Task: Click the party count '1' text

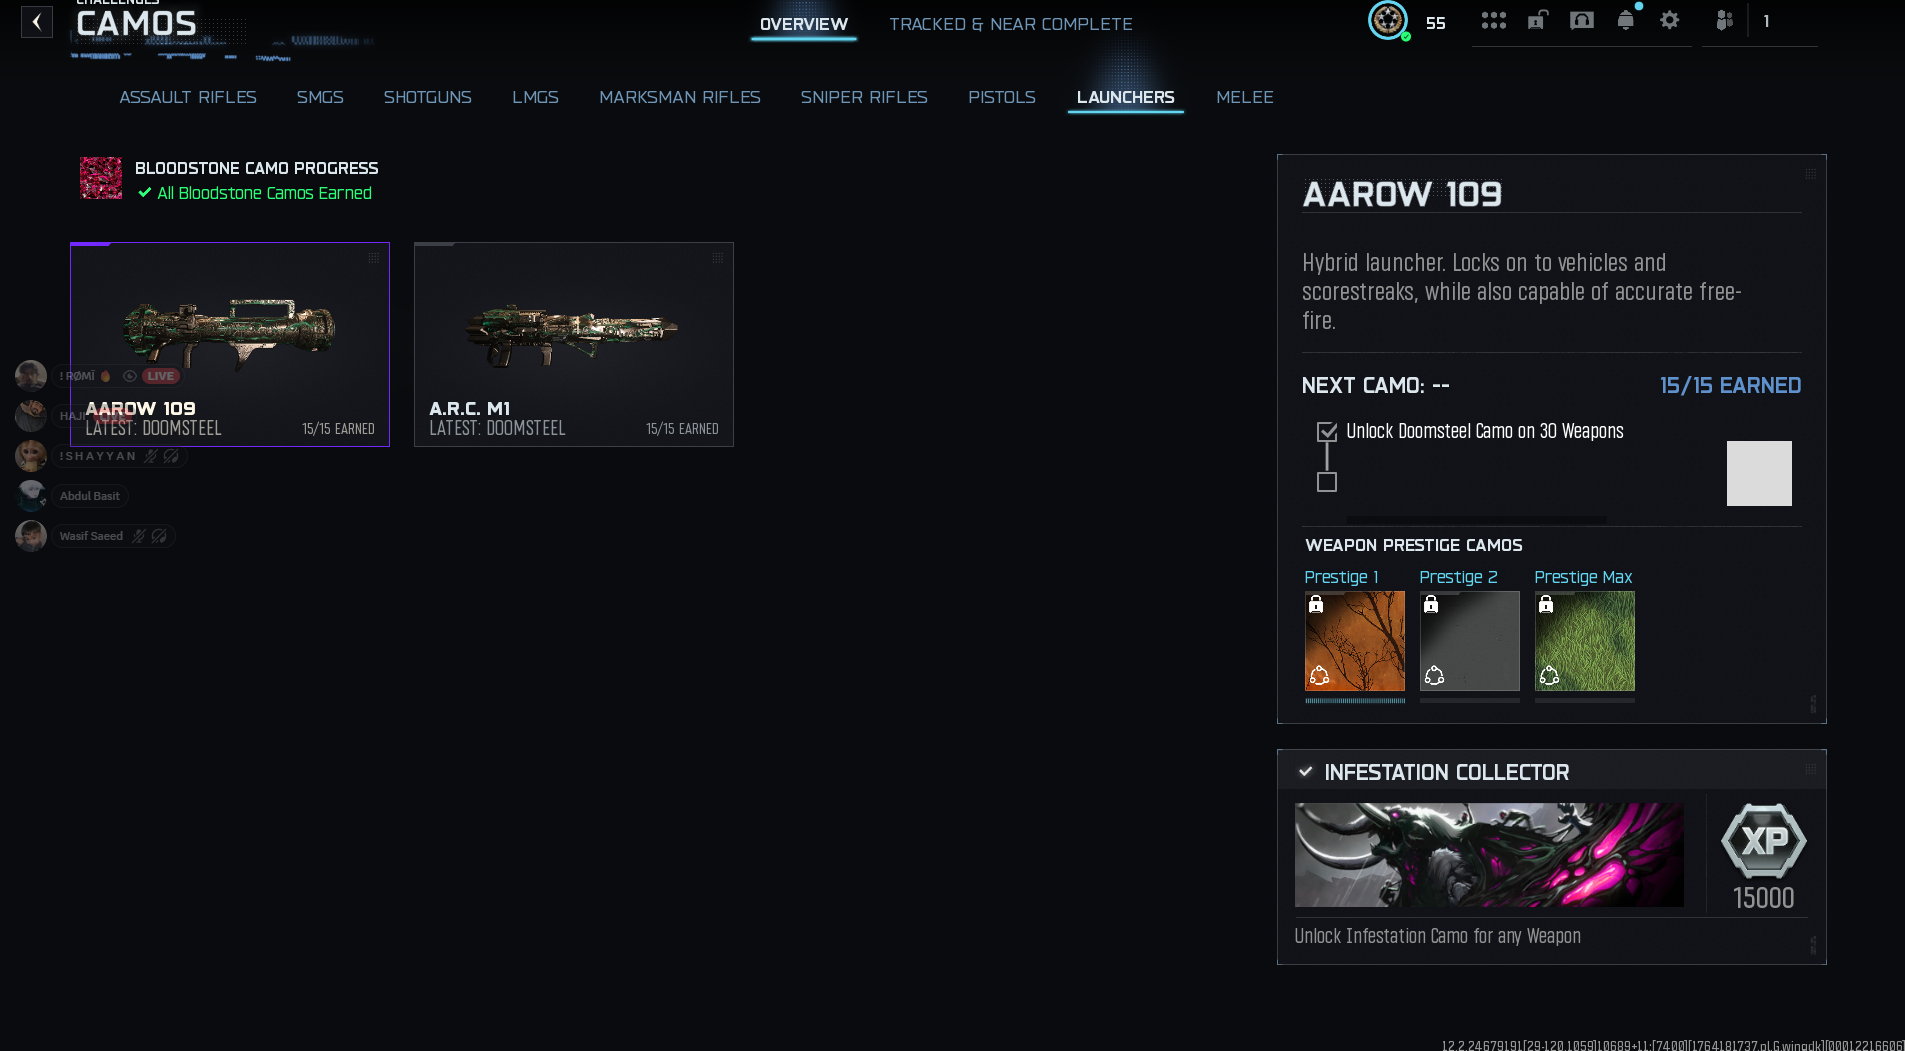Action: click(1767, 21)
